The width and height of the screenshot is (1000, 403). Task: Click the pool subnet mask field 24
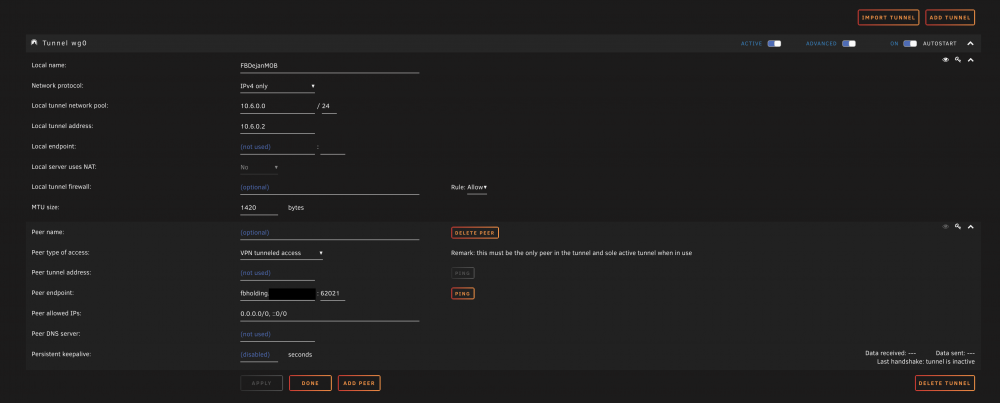click(329, 106)
